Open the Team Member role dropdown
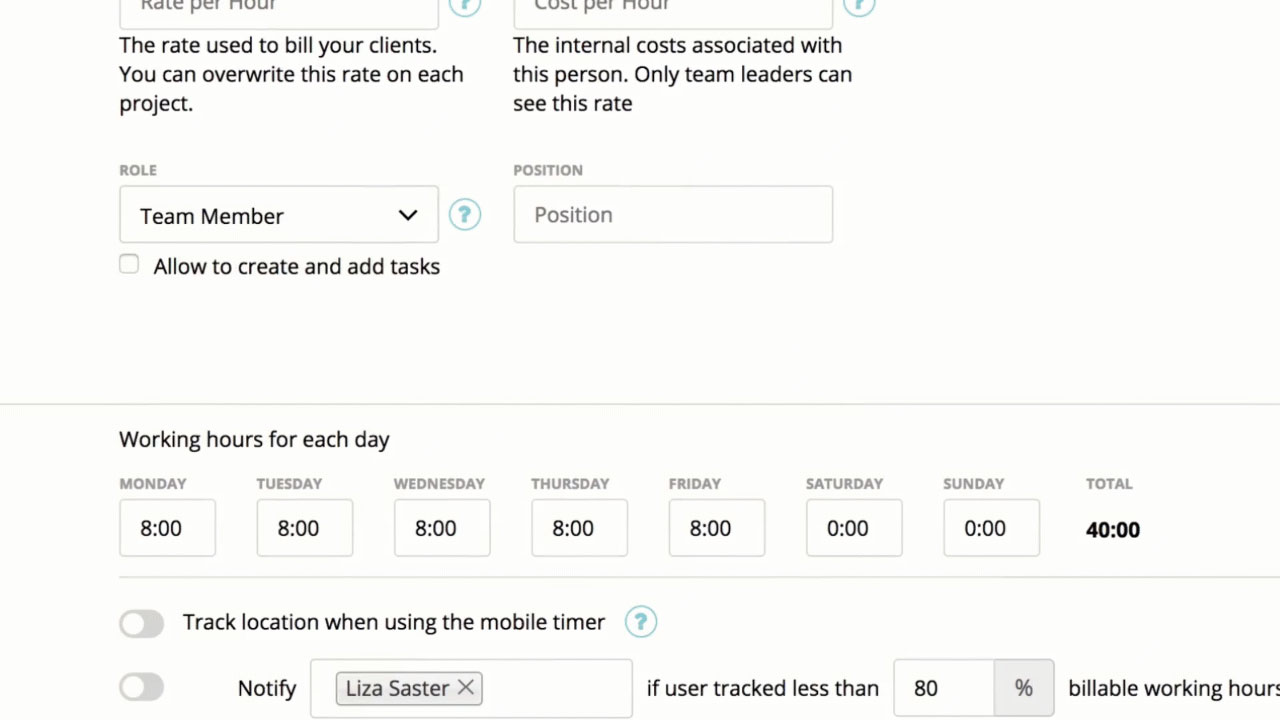 pos(279,214)
